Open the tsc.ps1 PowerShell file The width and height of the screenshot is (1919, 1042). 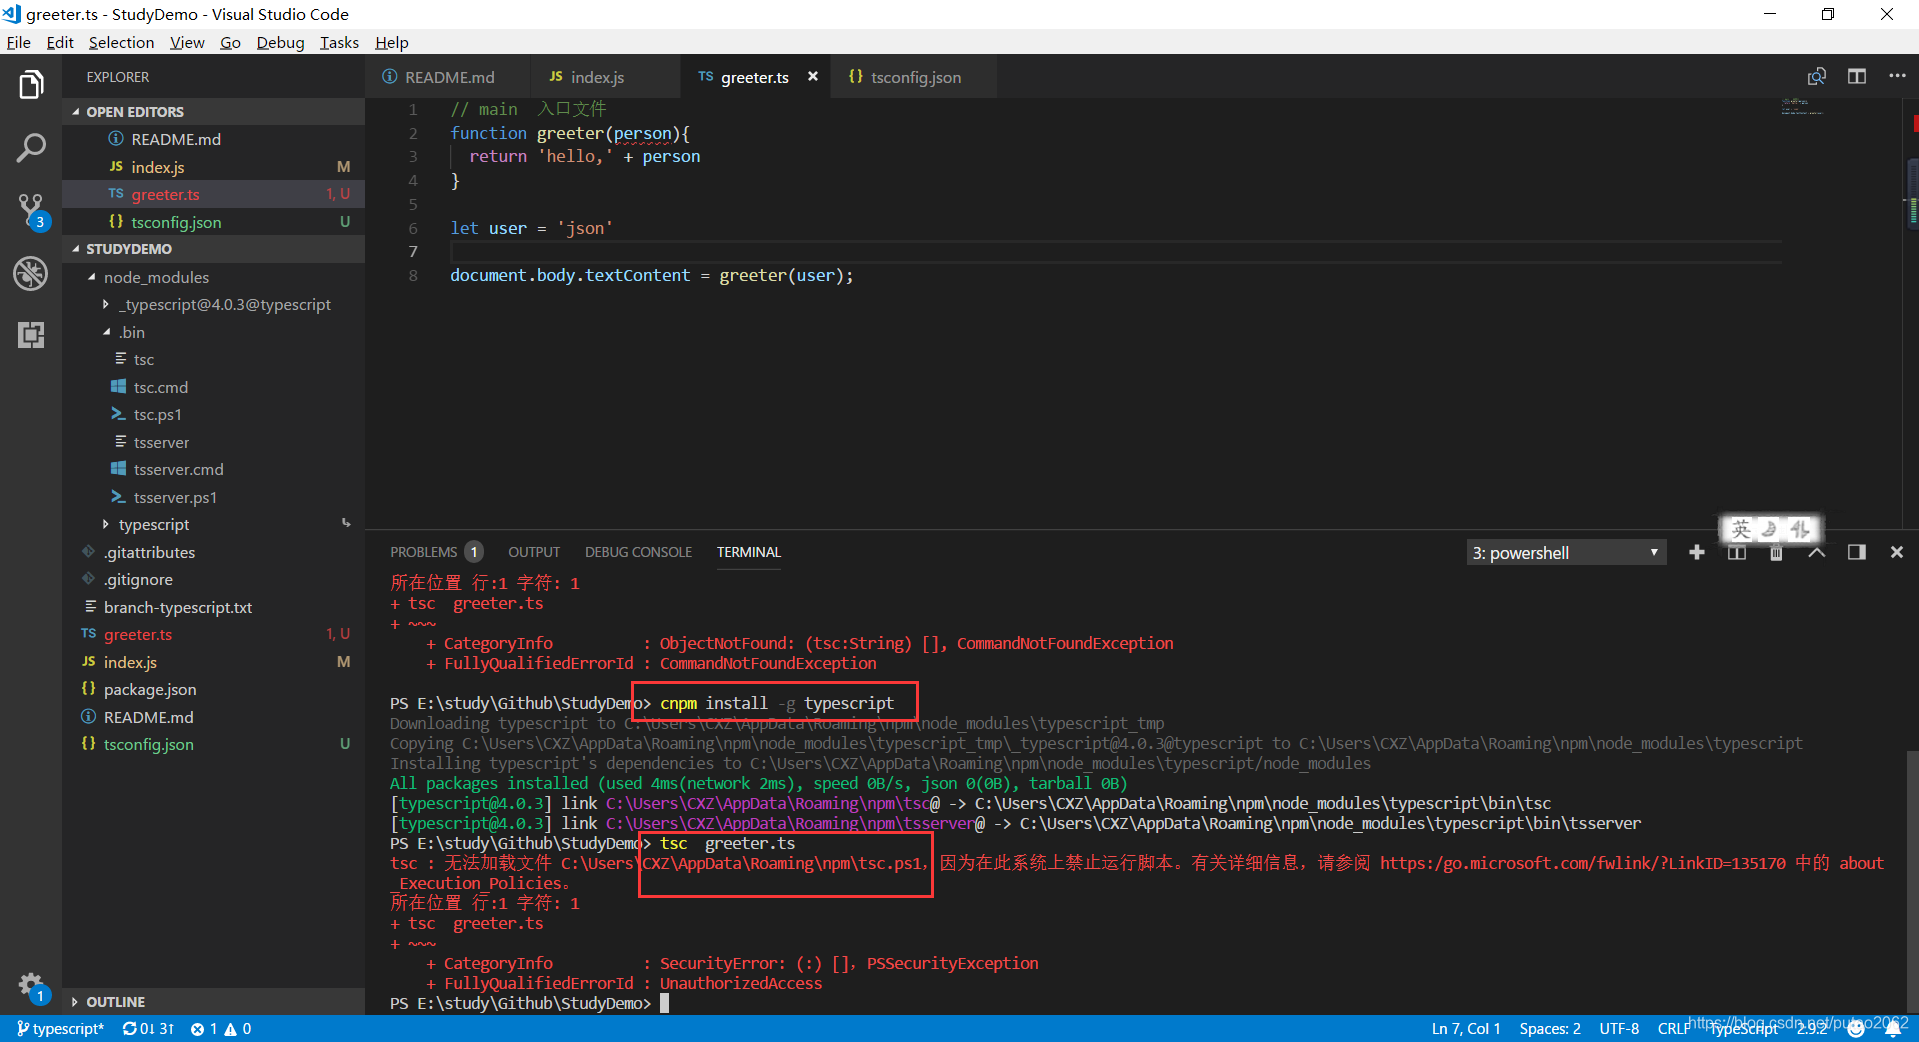158,414
